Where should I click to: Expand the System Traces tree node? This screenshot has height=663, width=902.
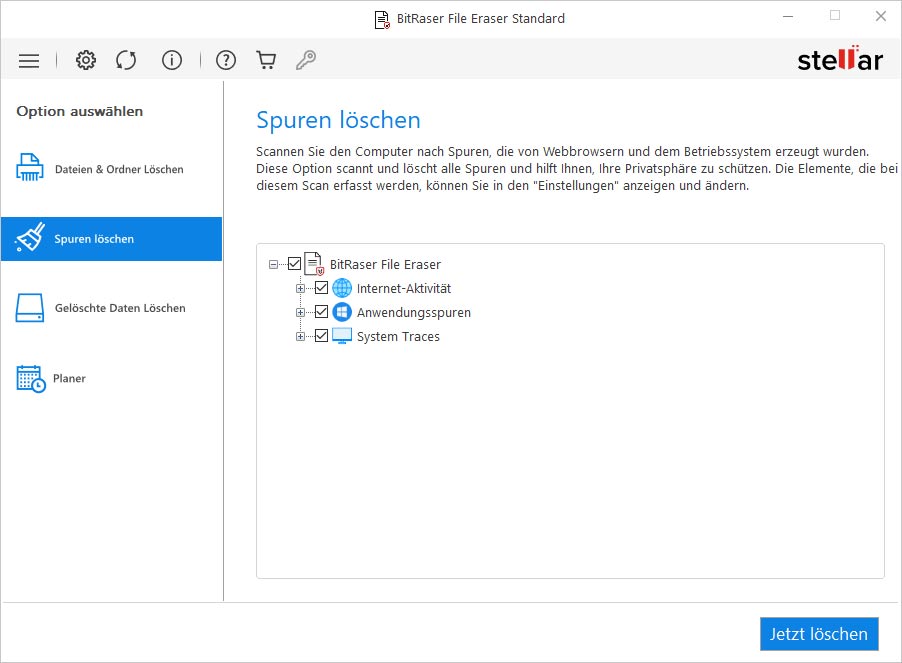[300, 337]
